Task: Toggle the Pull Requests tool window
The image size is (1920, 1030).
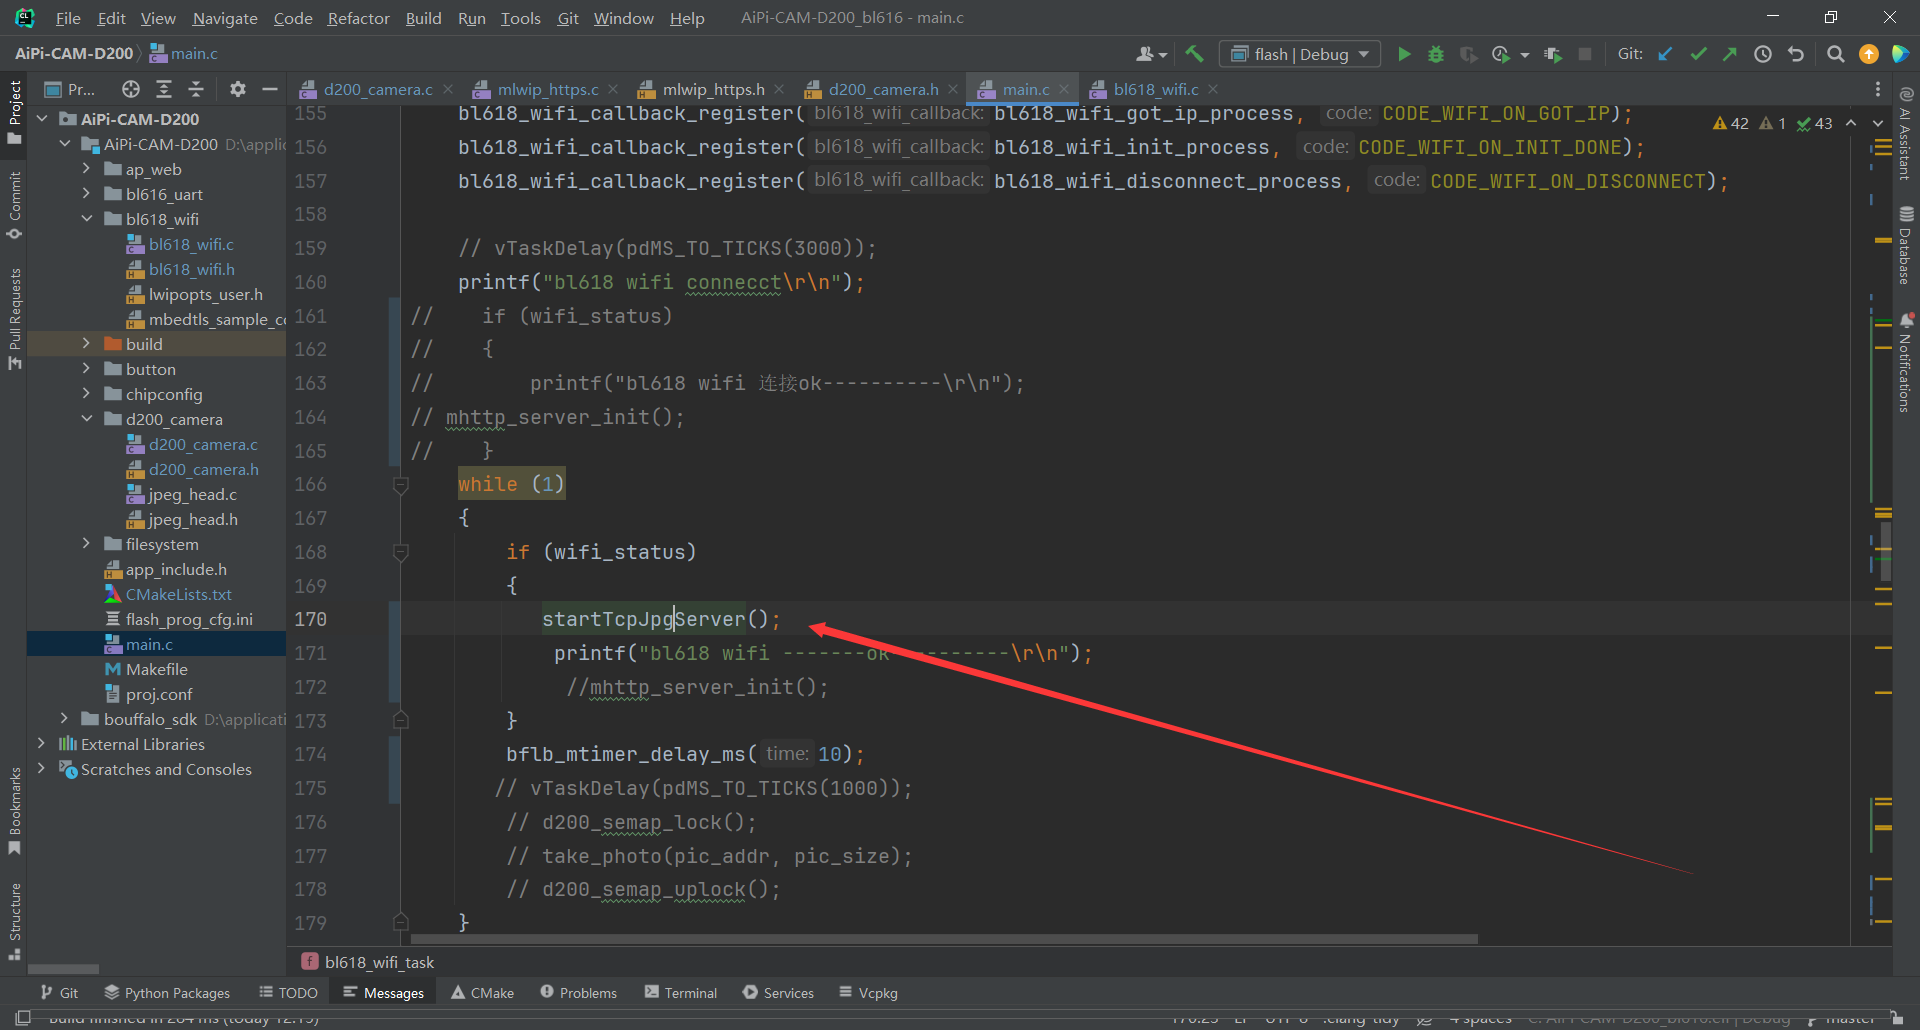Action: [14, 318]
